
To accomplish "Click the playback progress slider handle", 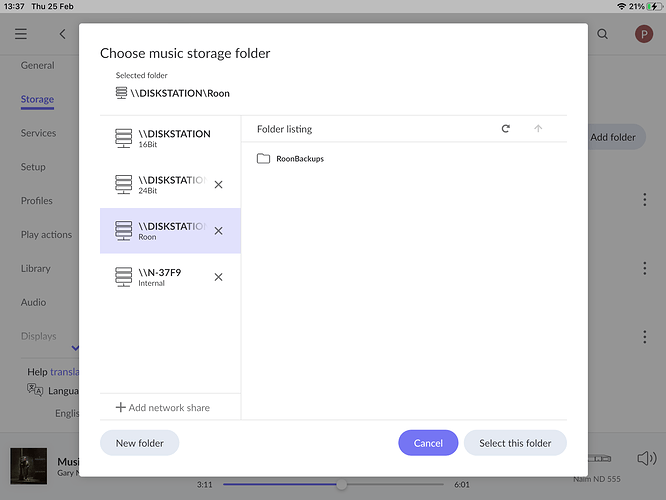I will coord(341,484).
